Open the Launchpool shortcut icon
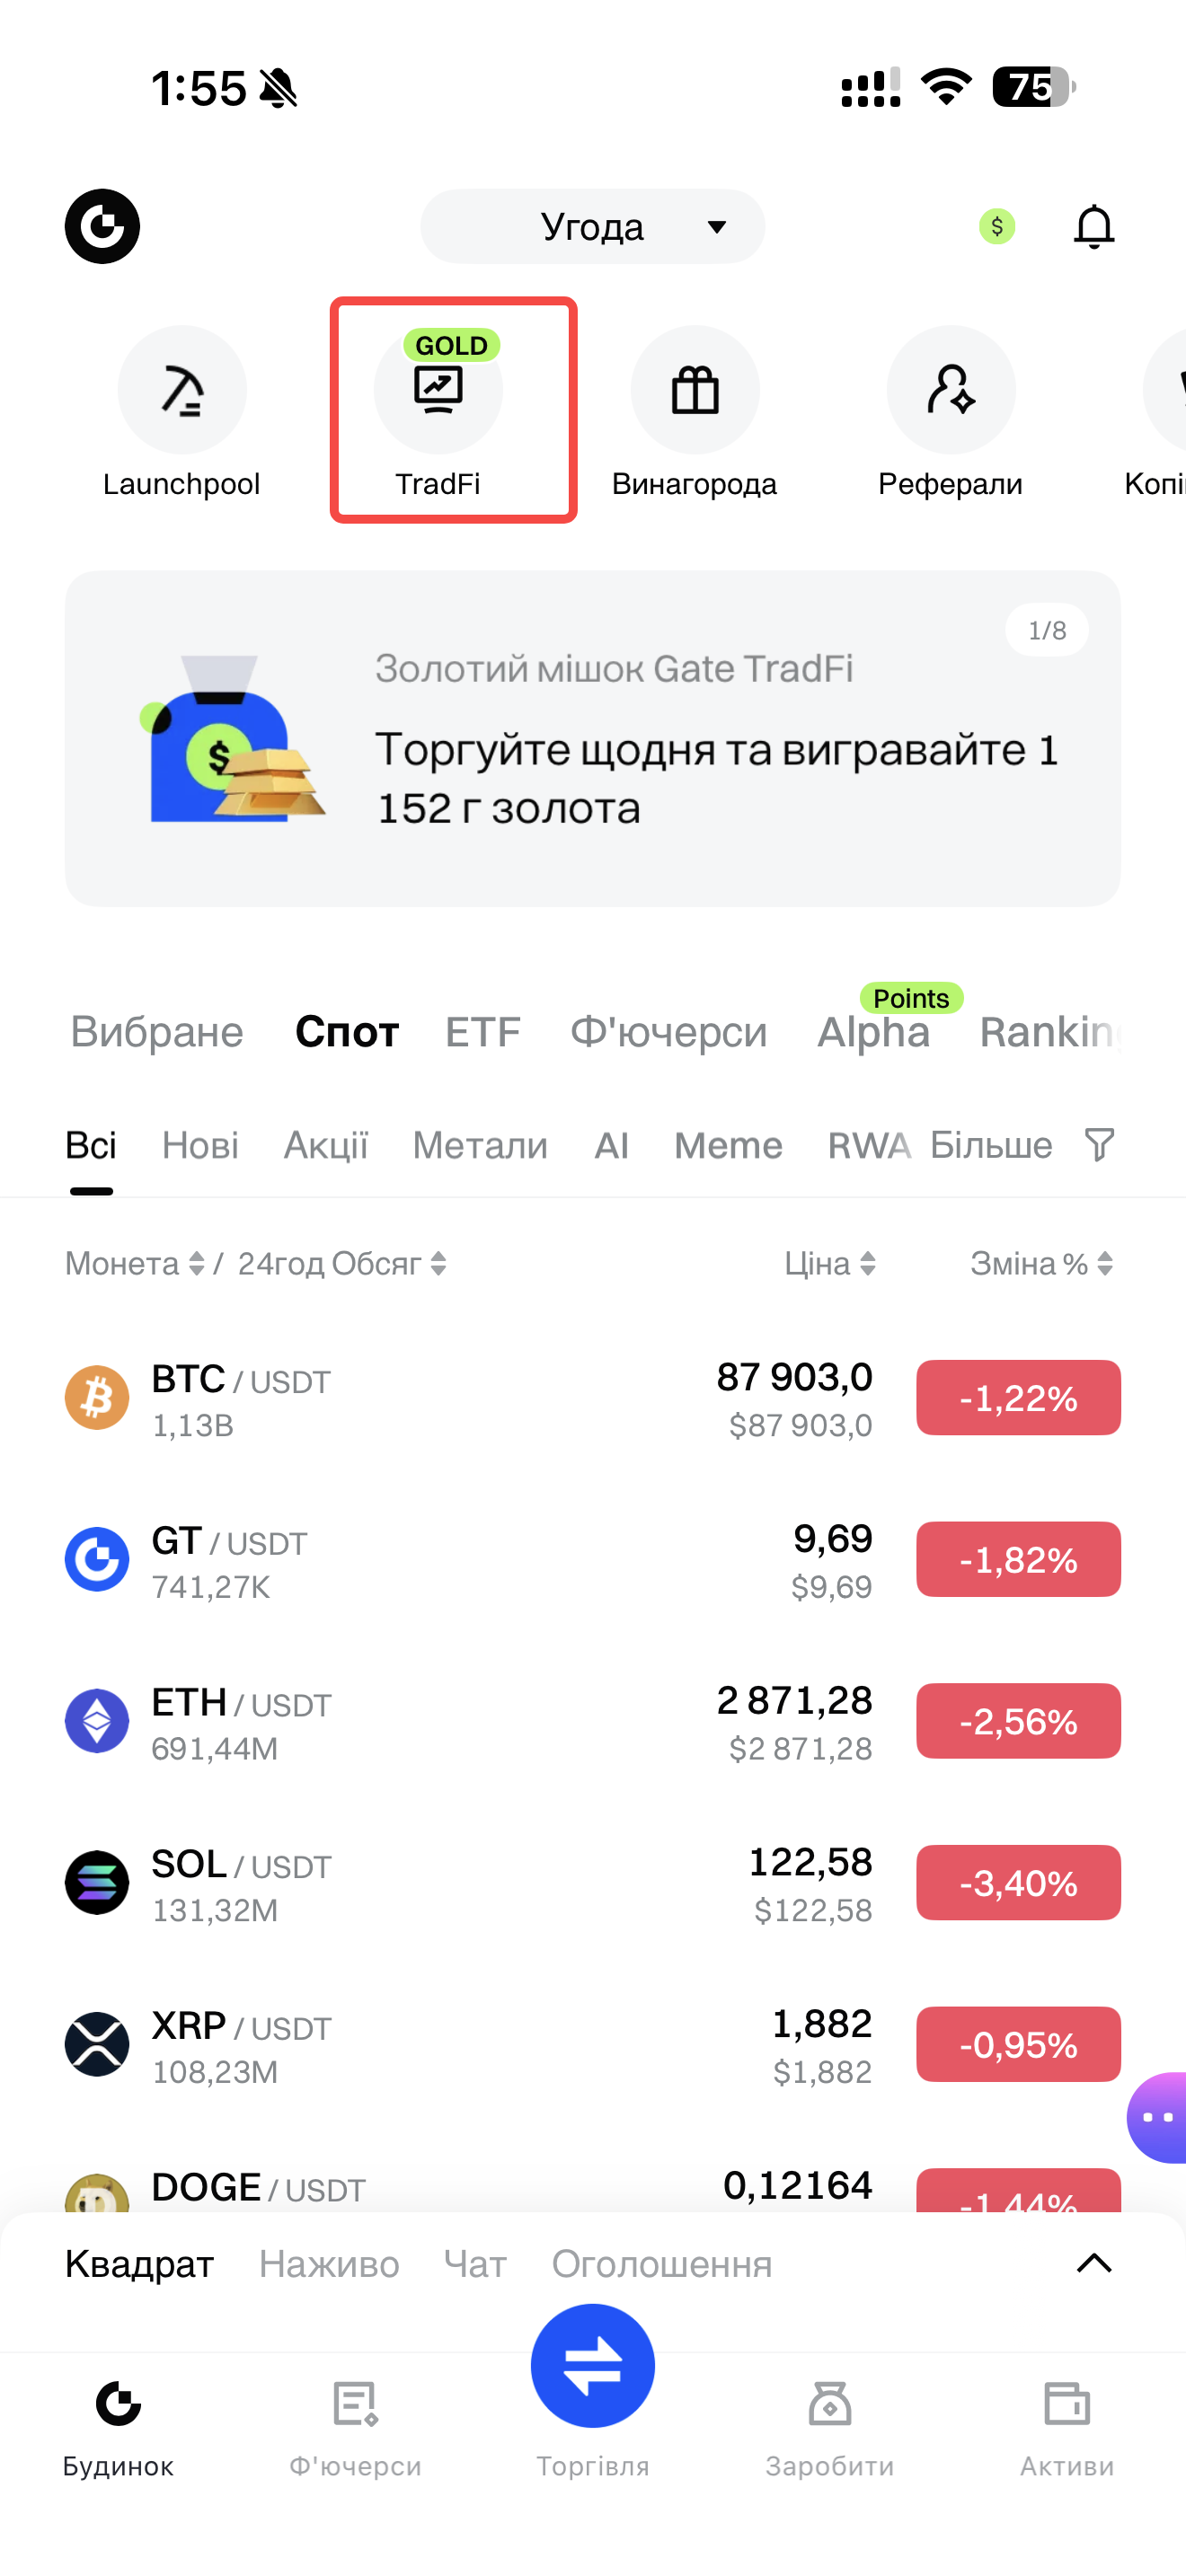 [182, 391]
